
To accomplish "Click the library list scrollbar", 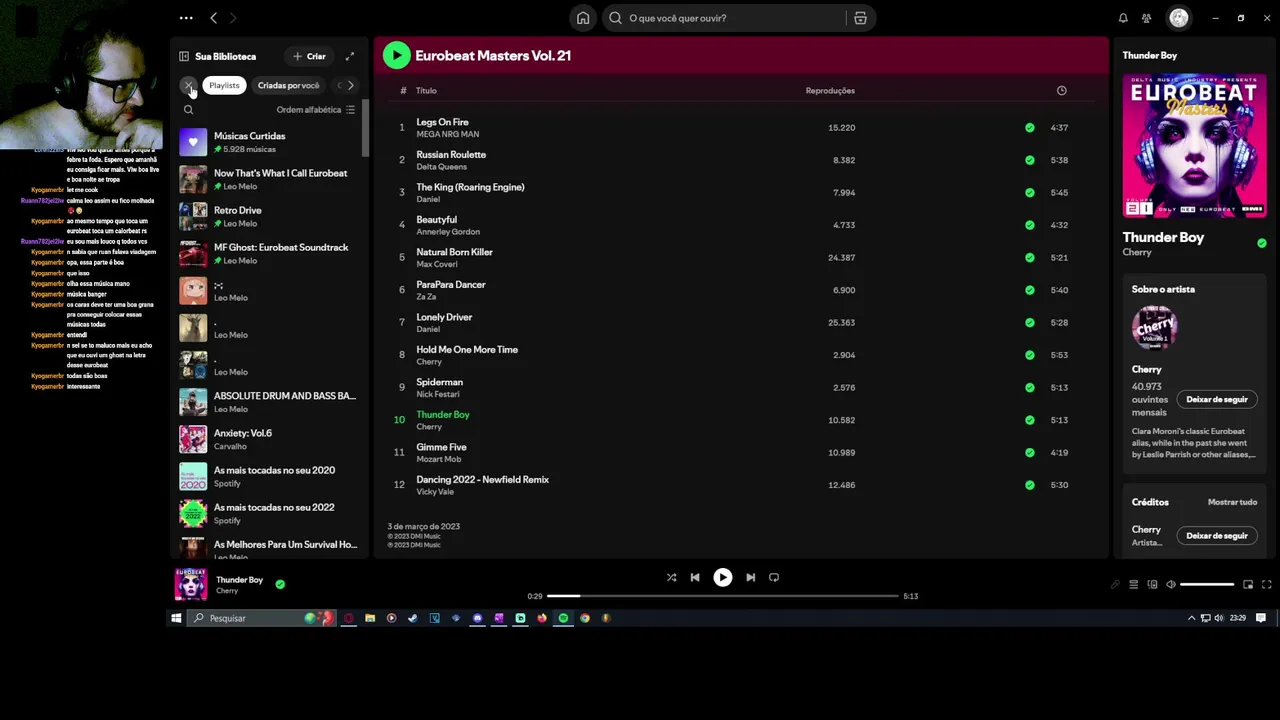I will pyautogui.click(x=366, y=128).
